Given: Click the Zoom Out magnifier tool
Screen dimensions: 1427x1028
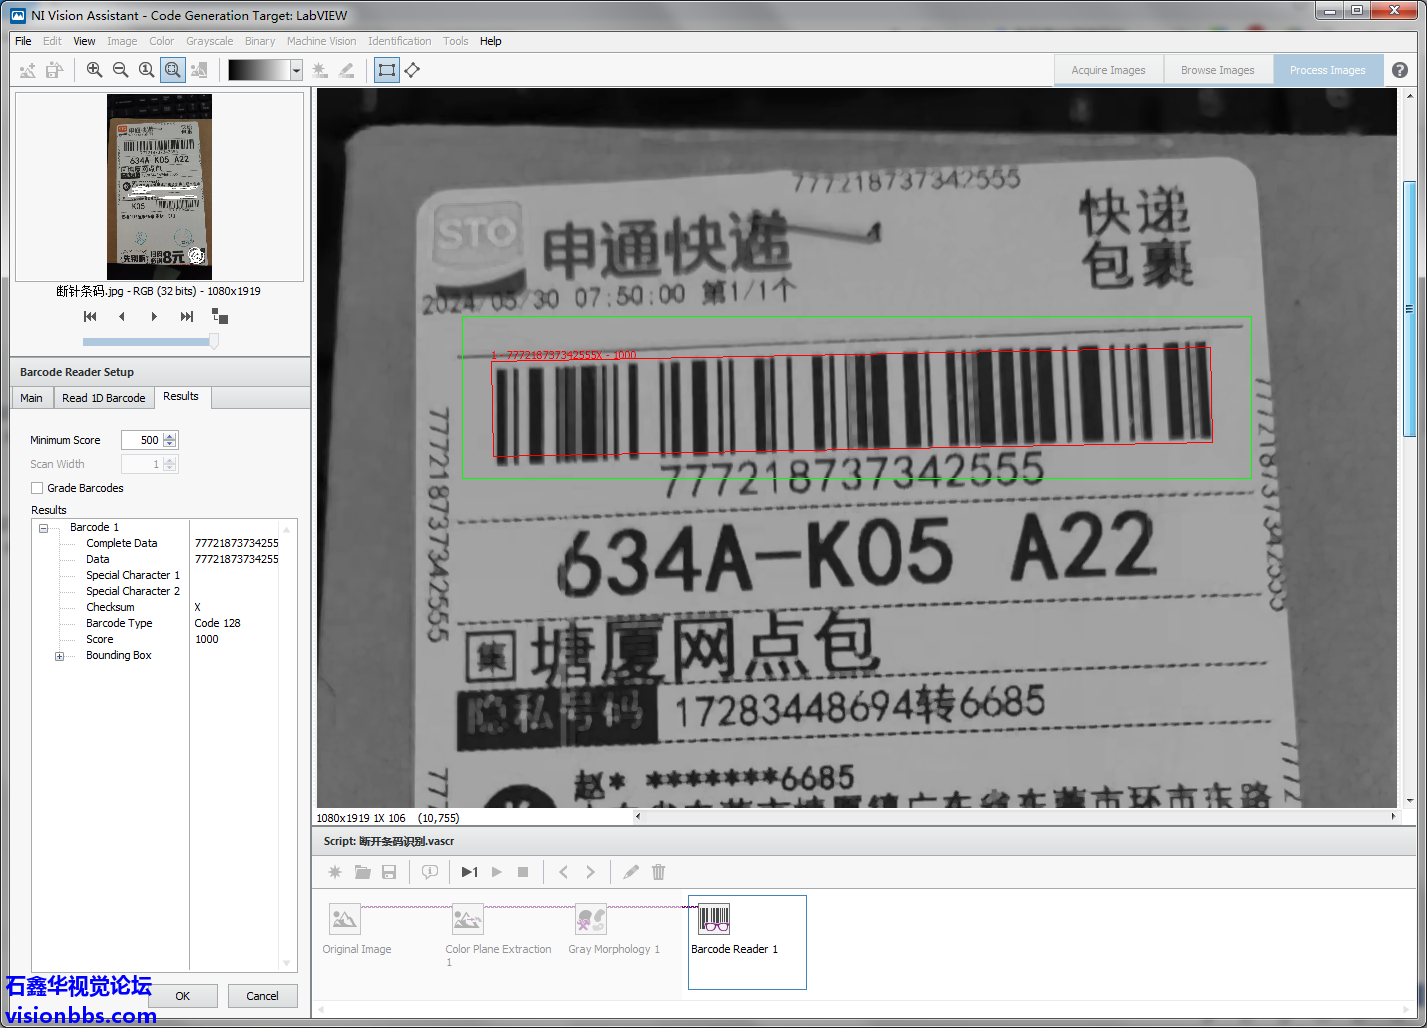Looking at the screenshot, I should (x=120, y=70).
